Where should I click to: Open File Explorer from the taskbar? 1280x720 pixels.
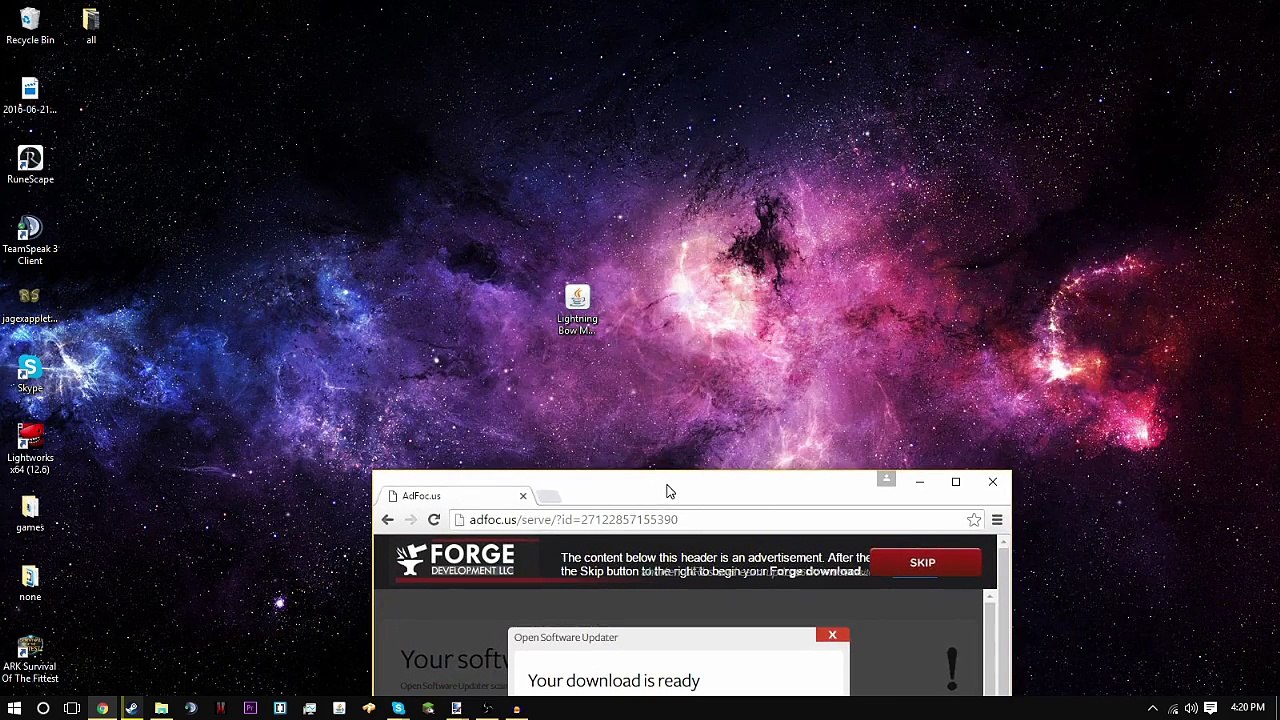161,708
